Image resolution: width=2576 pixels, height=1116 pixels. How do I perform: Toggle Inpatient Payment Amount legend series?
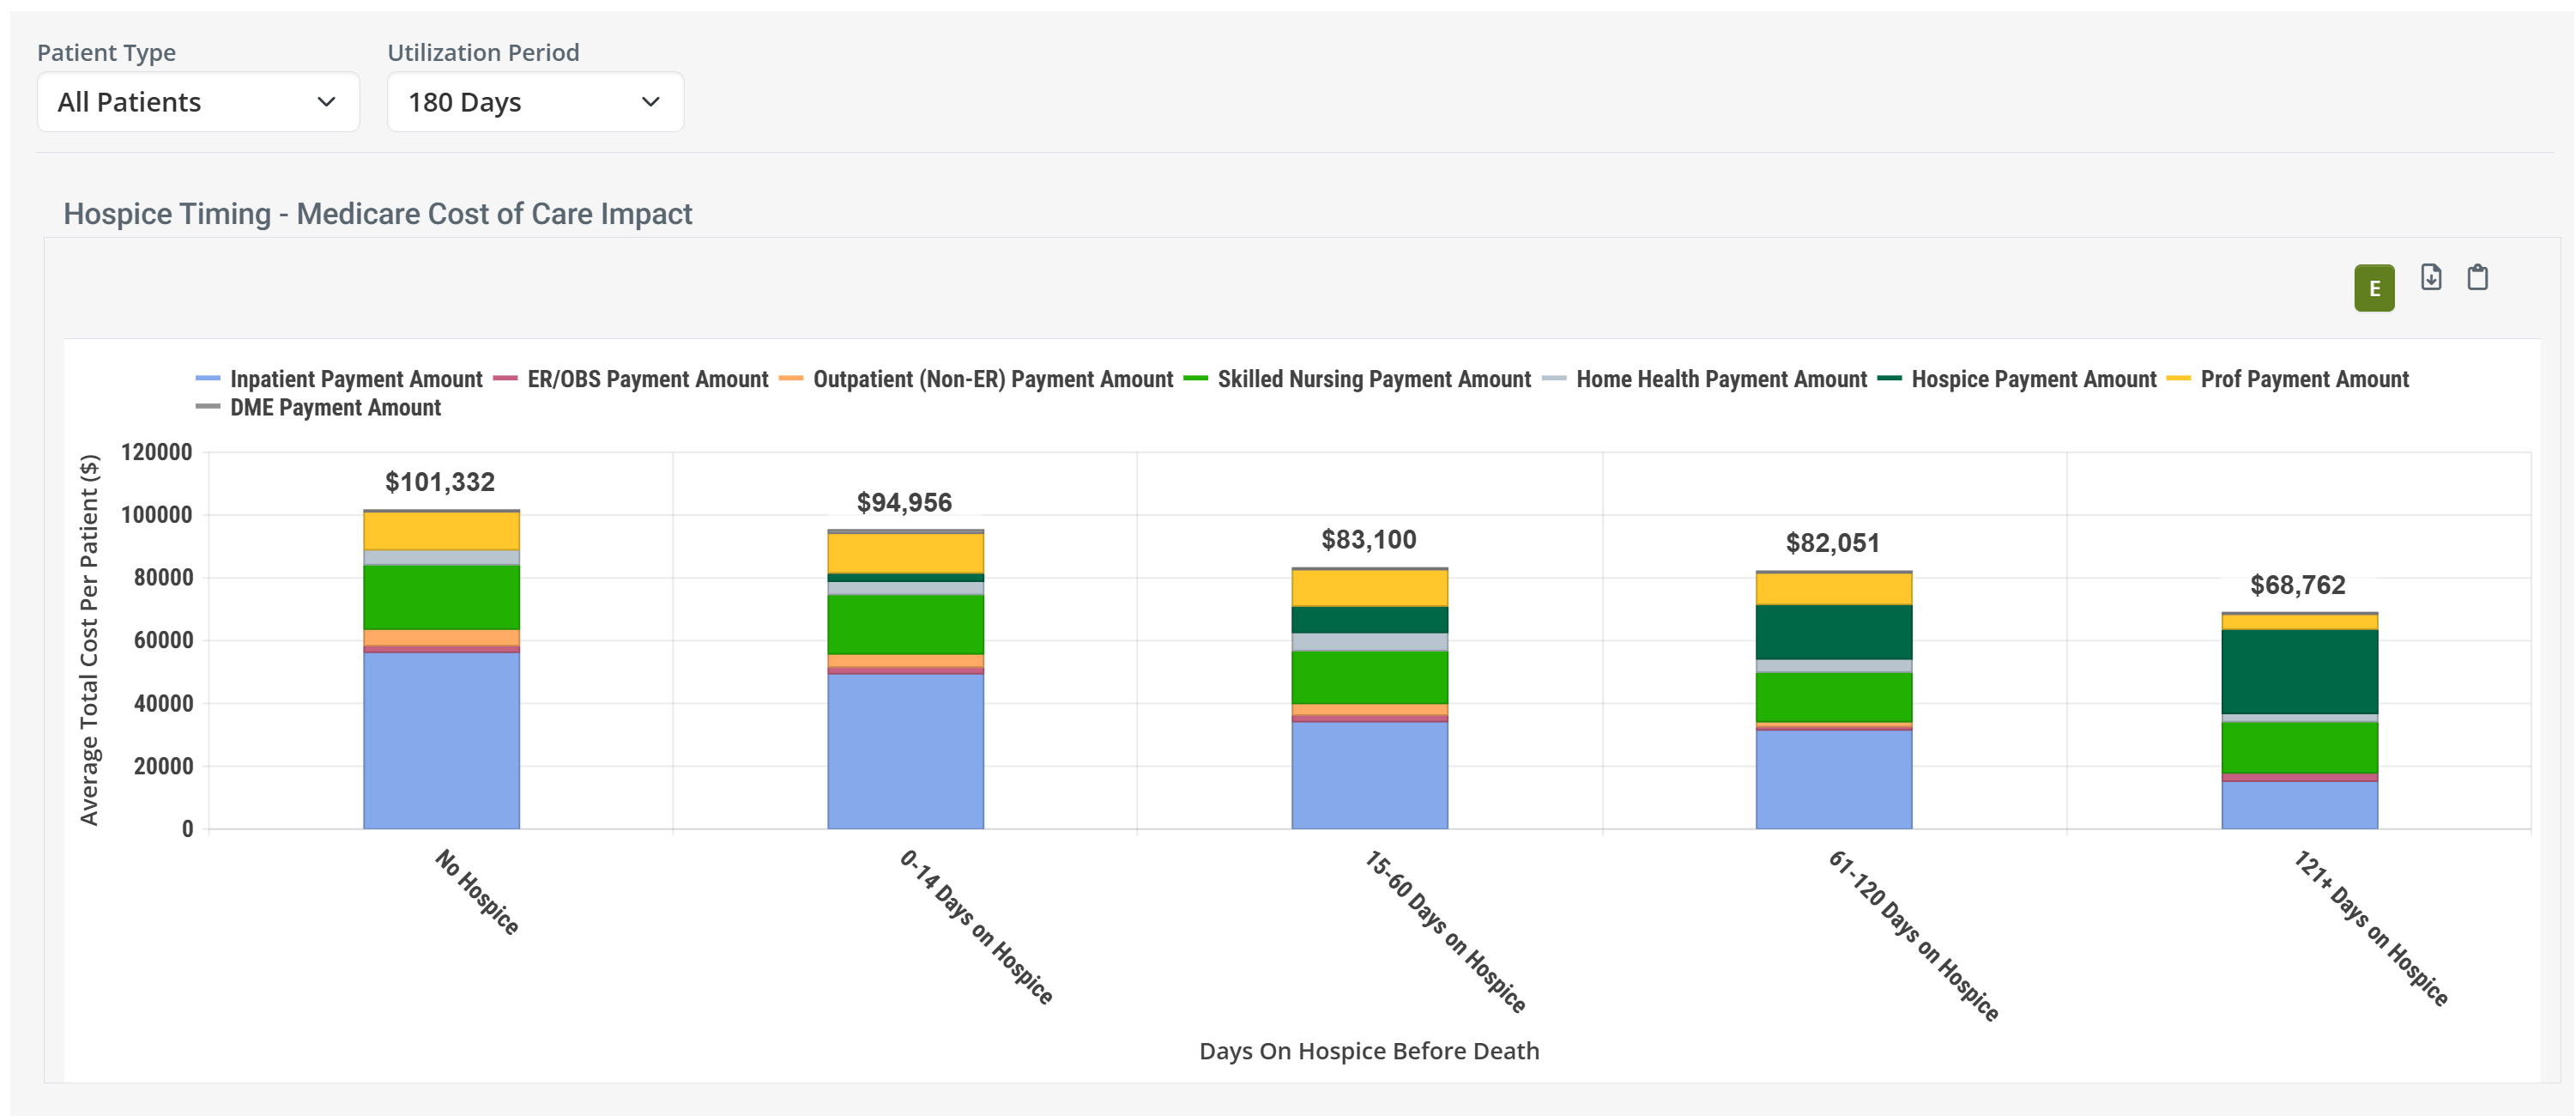pyautogui.click(x=355, y=379)
